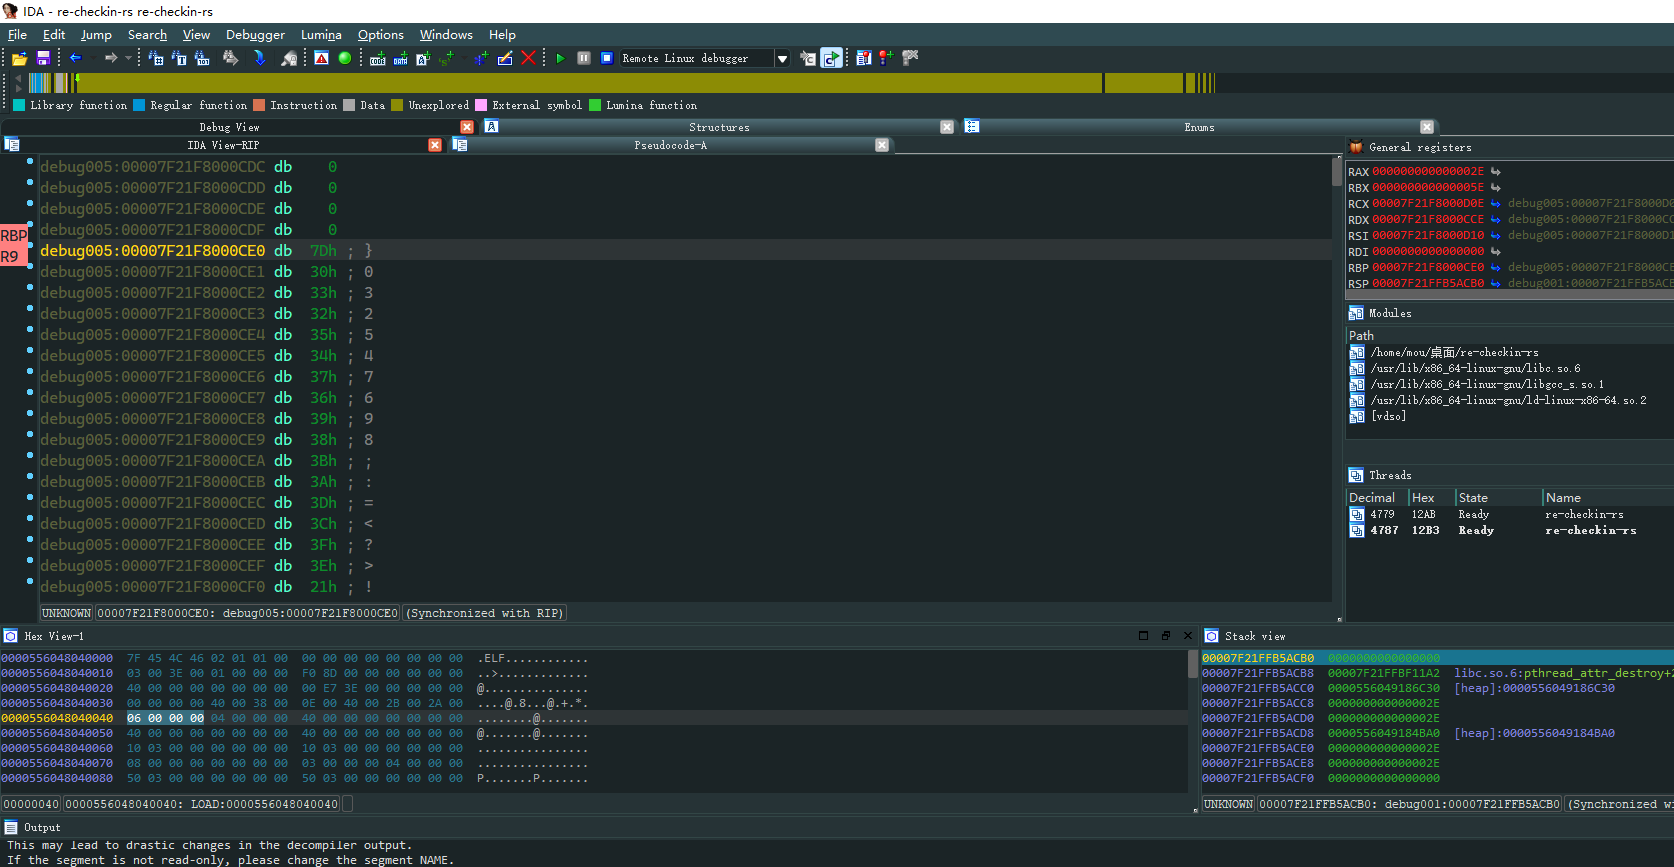Click the red warning triangle toolbar icon
The image size is (1674, 867).
pos(321,58)
